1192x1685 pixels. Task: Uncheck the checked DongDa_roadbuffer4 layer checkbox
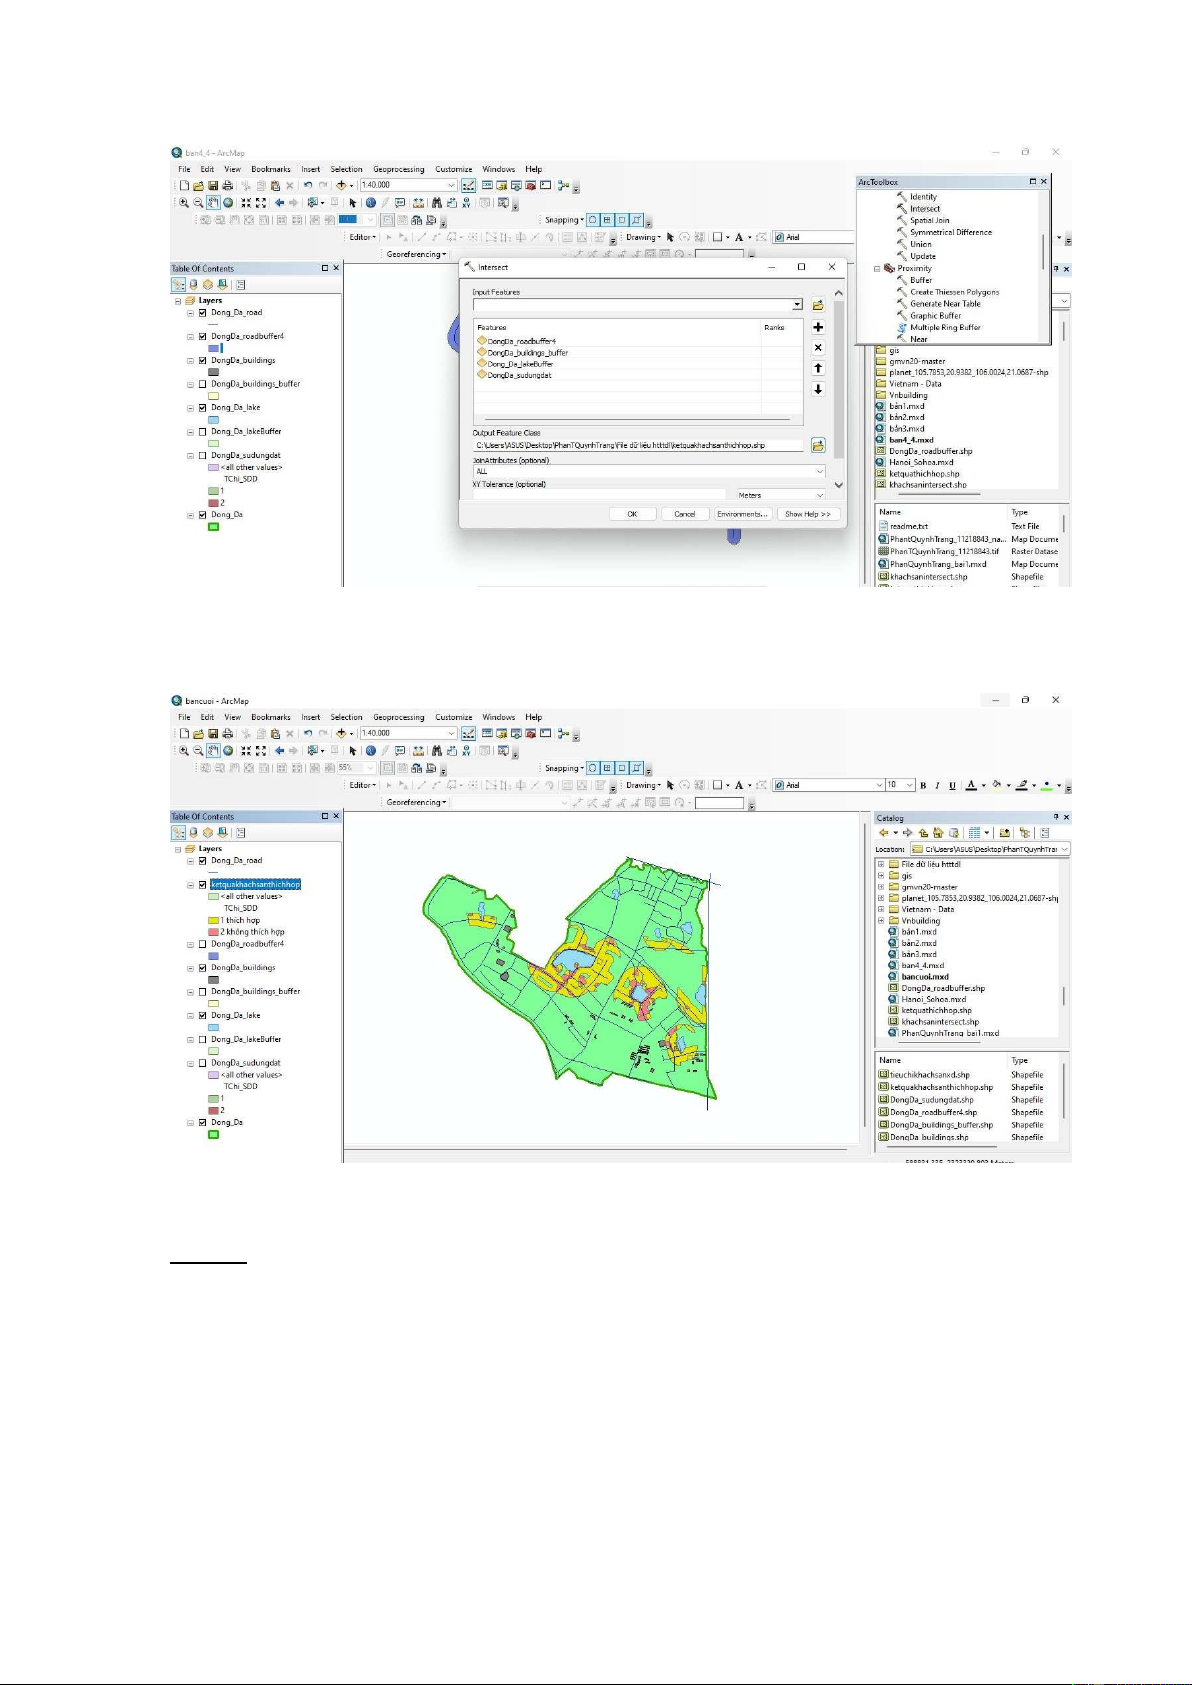[x=203, y=337]
